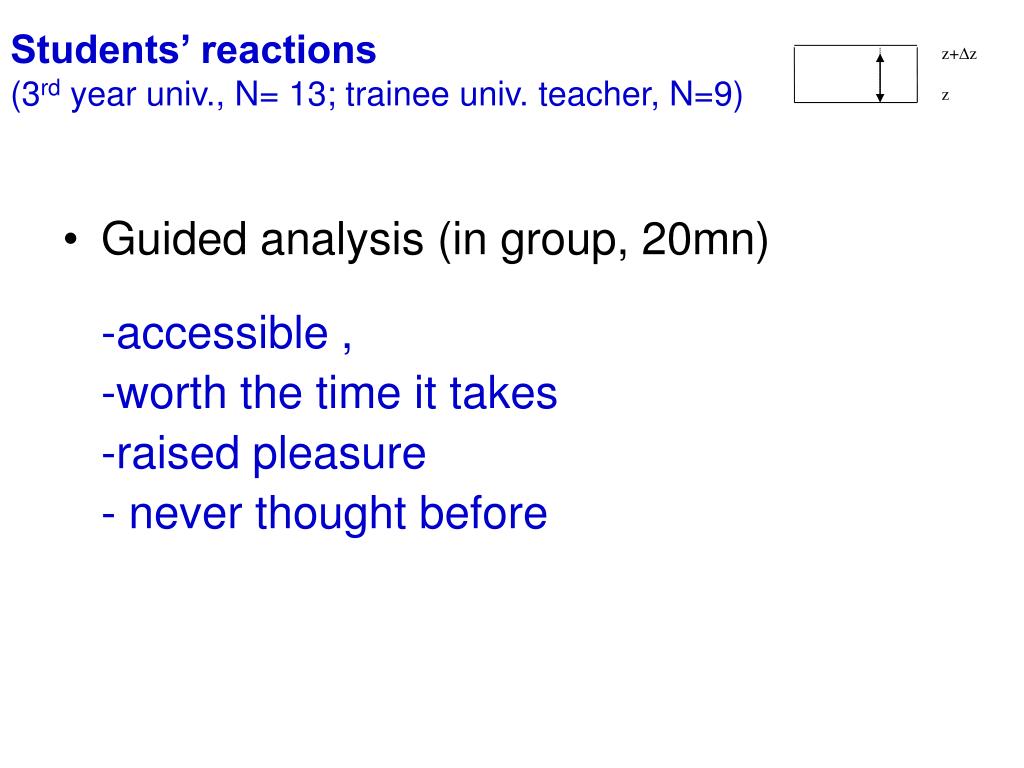Select the Students' reactions title
The width and height of the screenshot is (1024, 768).
tap(194, 50)
